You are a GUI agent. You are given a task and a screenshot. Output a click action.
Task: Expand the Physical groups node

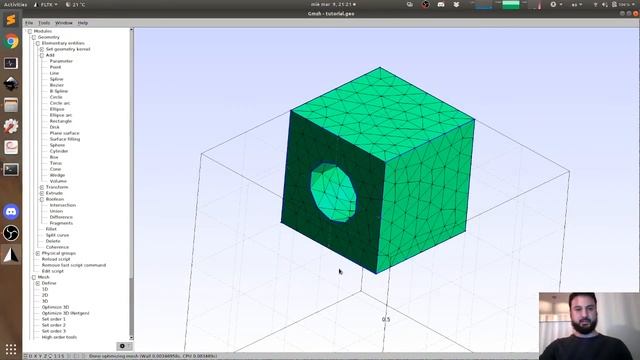pos(38,253)
